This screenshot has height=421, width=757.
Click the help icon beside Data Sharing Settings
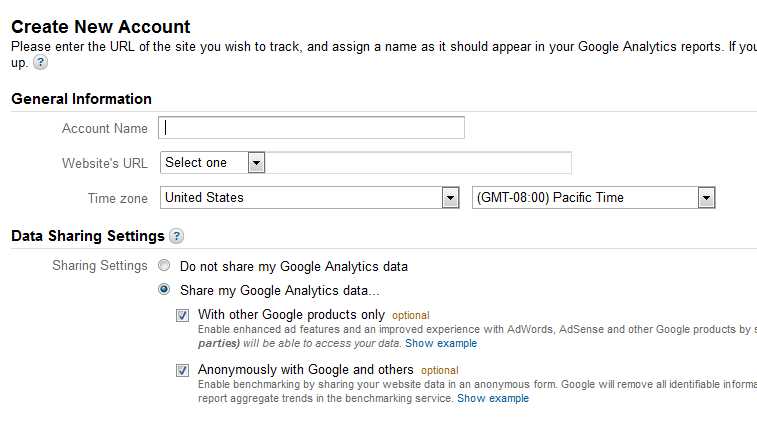[x=177, y=236]
